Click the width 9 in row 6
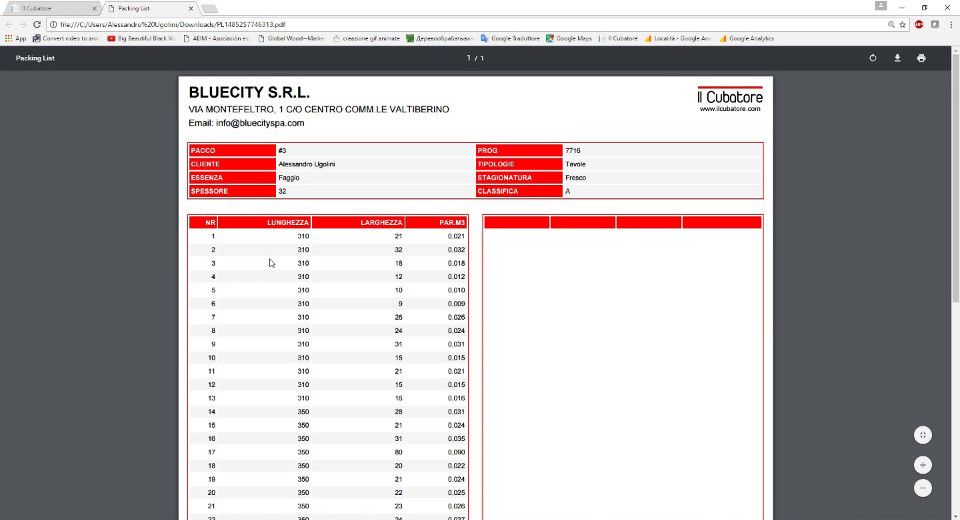The width and height of the screenshot is (960, 520). [x=400, y=304]
